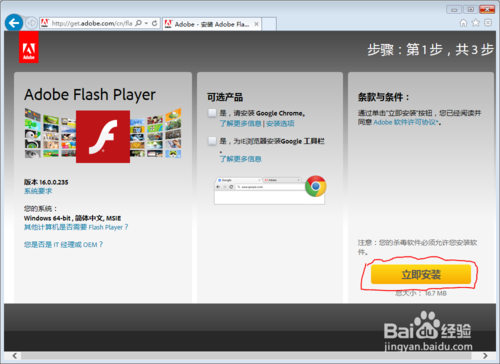Click the version text 版本 16.0.0.235
The image size is (500, 364).
pos(46,182)
